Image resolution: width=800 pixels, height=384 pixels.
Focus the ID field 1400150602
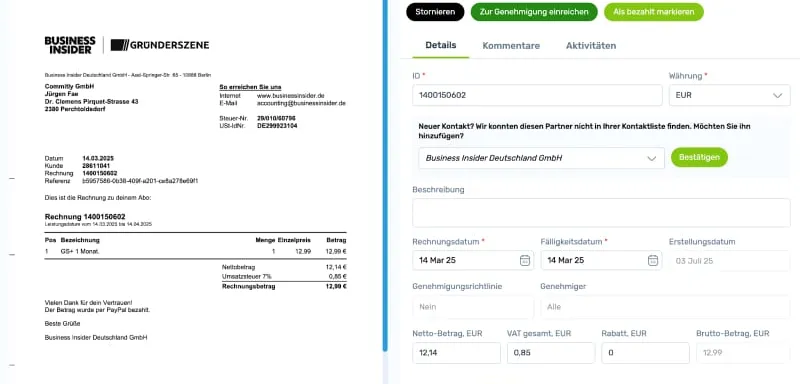click(537, 95)
